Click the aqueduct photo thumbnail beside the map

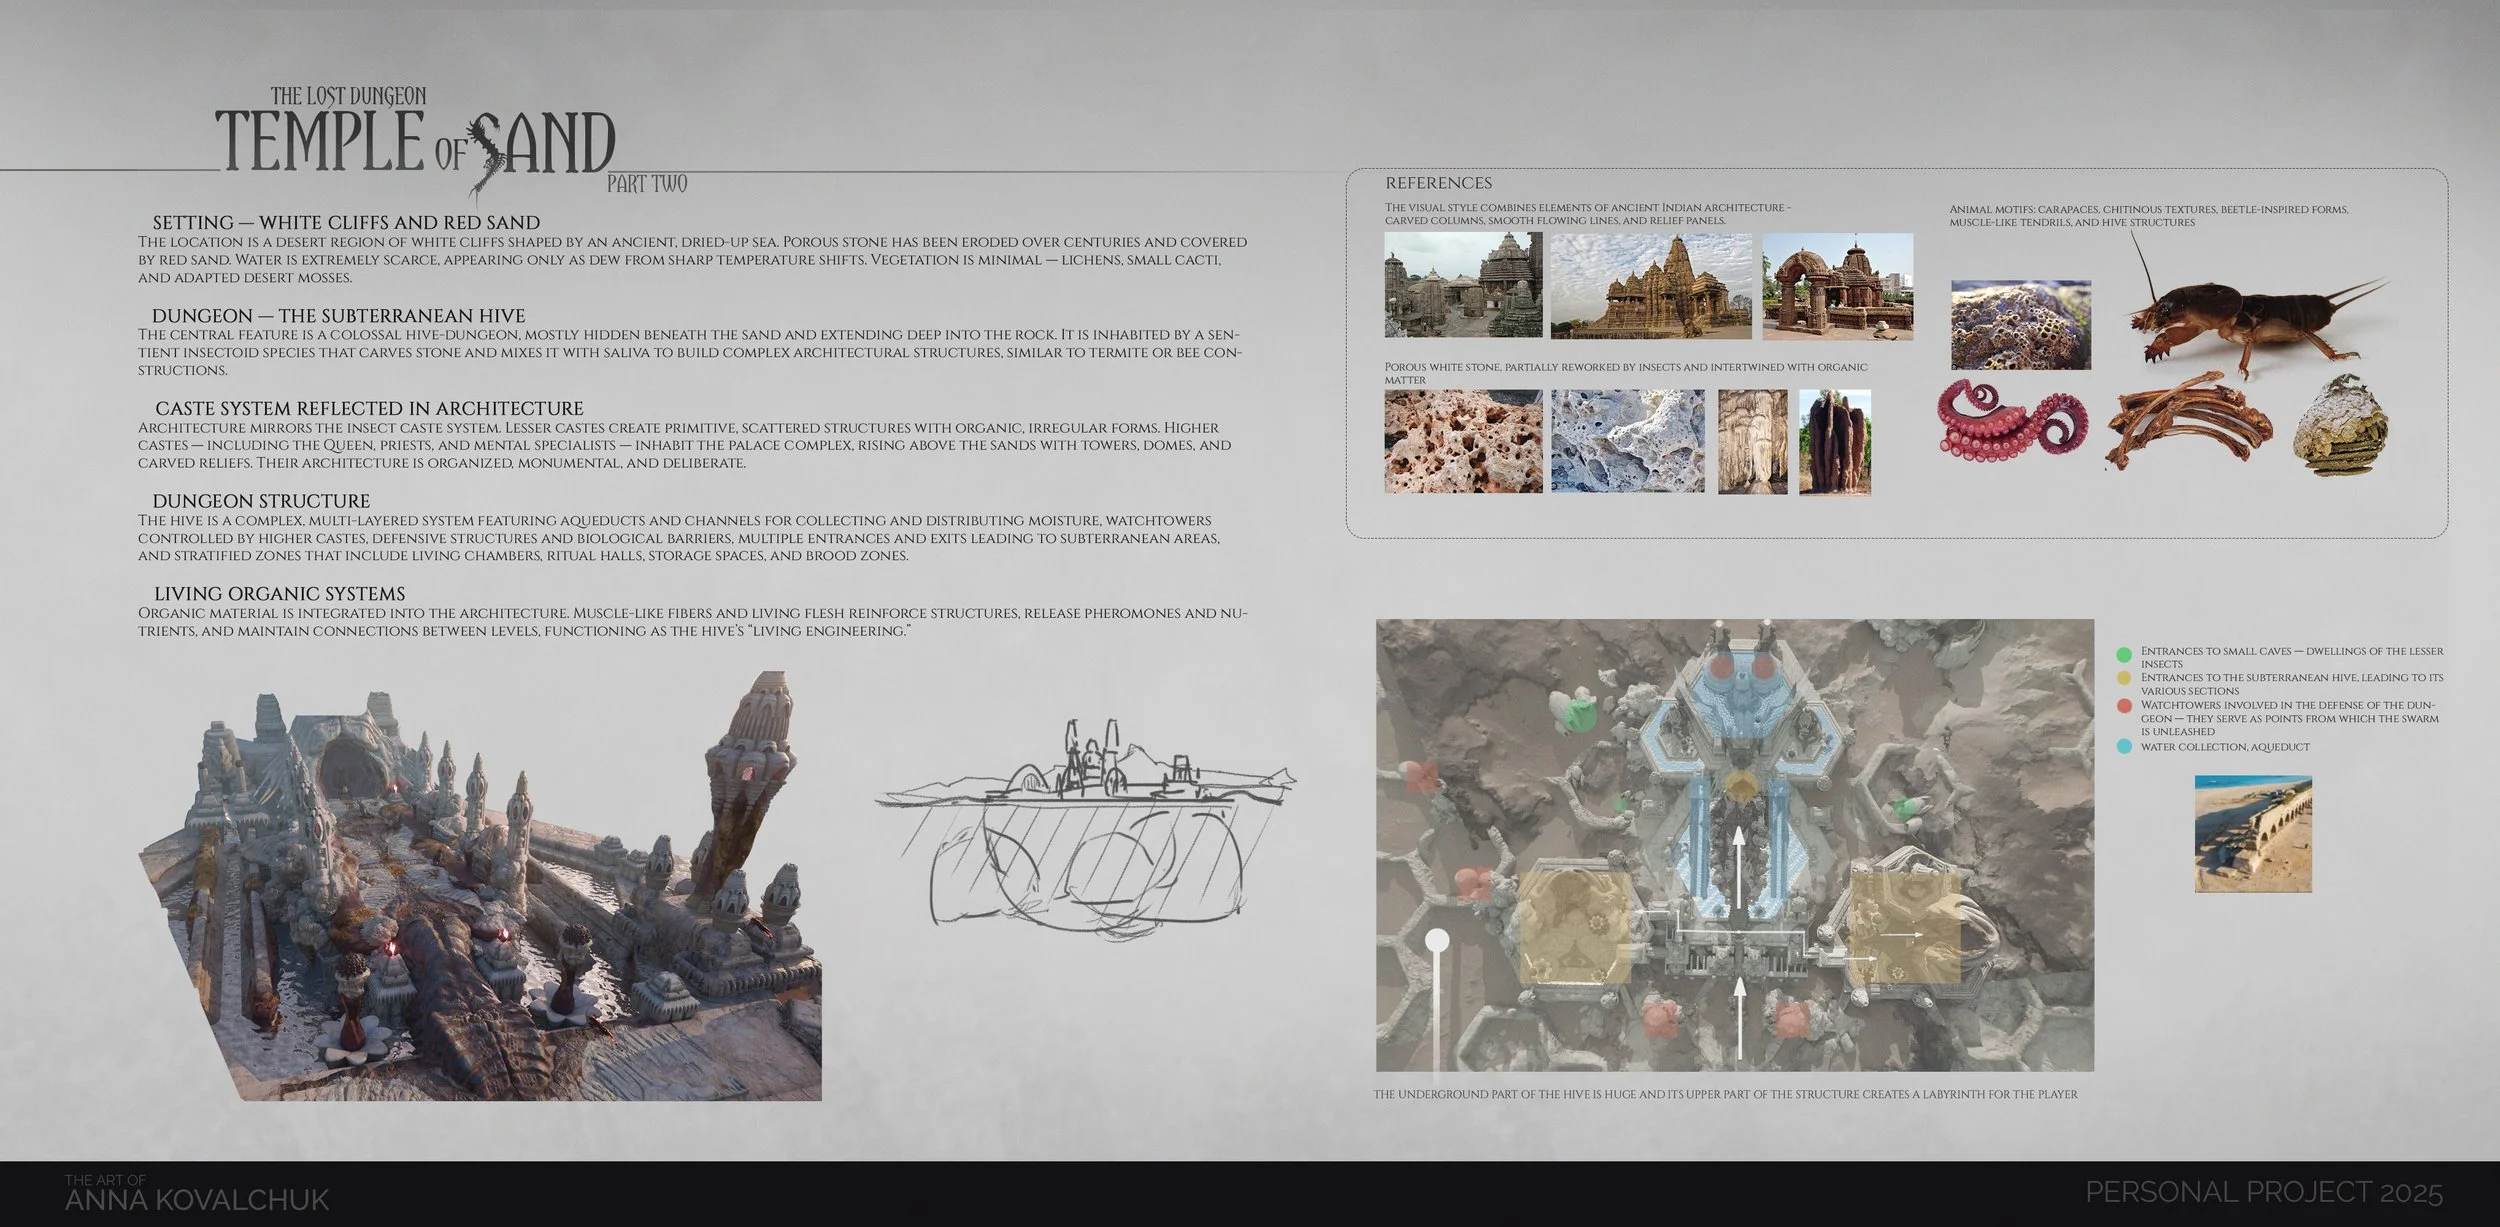(2252, 833)
